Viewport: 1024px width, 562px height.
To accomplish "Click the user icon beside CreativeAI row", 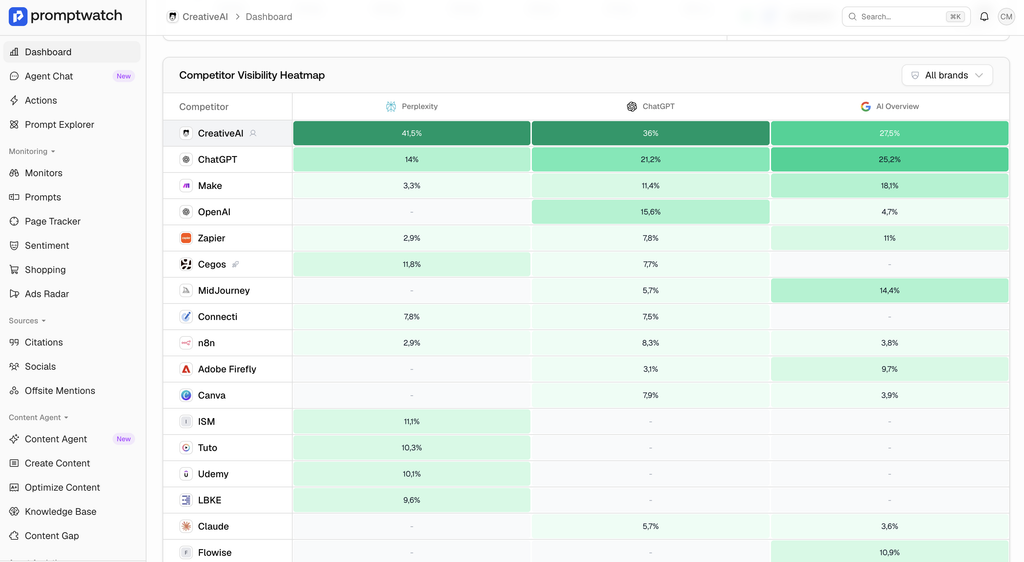I will tap(253, 133).
